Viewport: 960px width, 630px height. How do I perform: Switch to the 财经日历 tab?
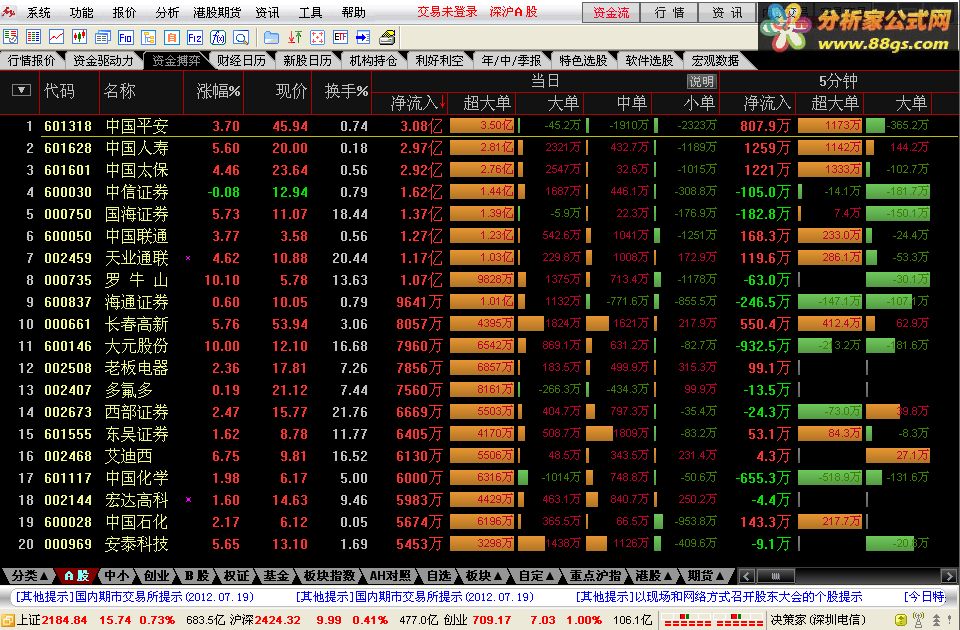point(241,60)
